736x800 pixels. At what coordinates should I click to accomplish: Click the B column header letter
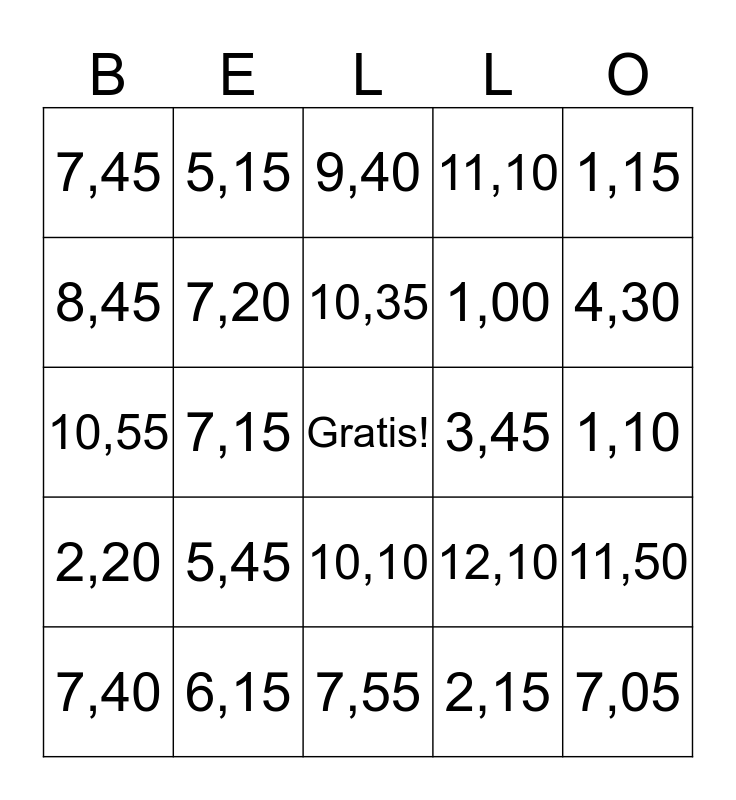[108, 76]
